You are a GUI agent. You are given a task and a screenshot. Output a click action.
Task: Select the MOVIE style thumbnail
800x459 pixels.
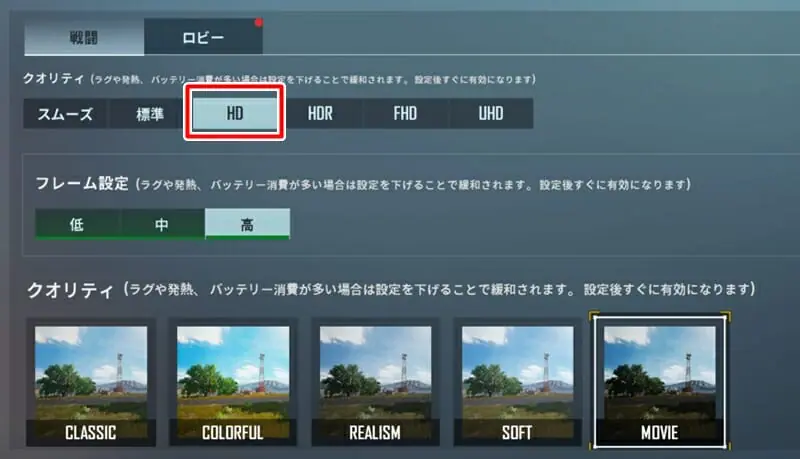[x=660, y=381]
